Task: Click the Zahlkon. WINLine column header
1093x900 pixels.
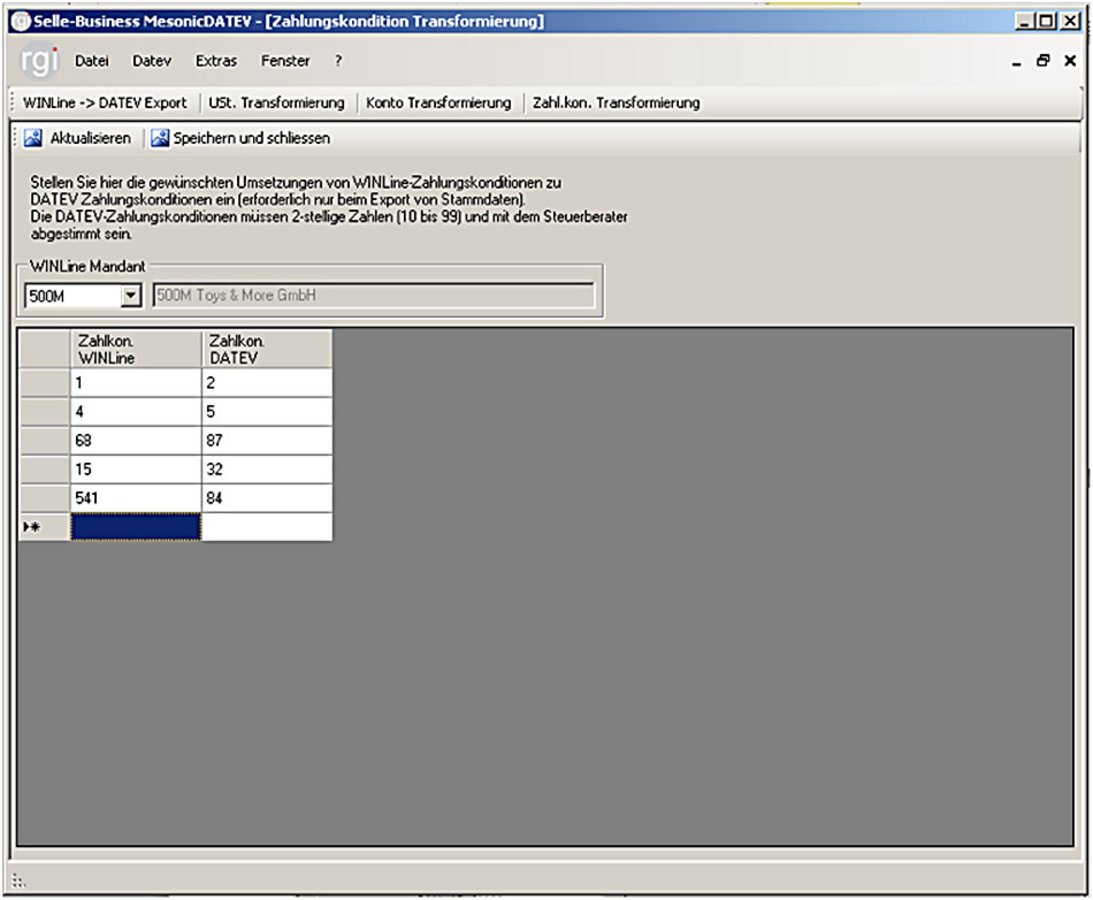Action: 135,349
